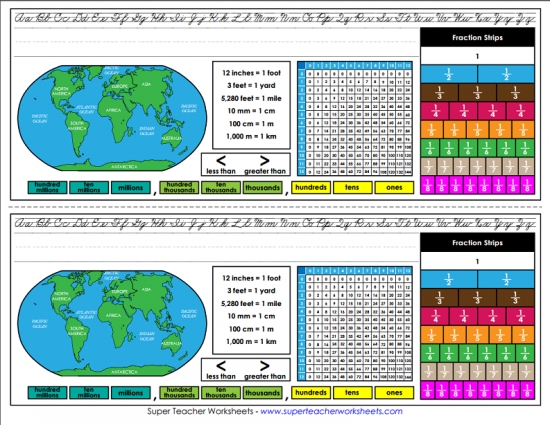This screenshot has width=550, height=425.
Task: Click 'NORTH AMERICA' label on upper world map
Action: point(61,91)
